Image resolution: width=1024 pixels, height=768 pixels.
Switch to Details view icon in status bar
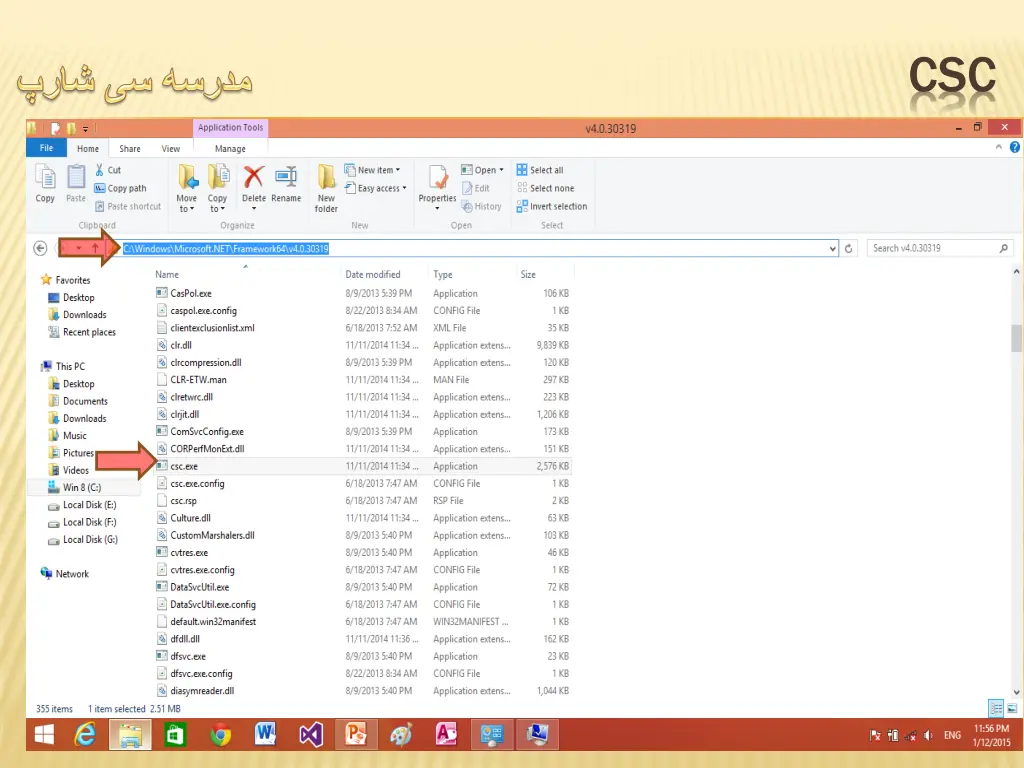click(x=996, y=709)
